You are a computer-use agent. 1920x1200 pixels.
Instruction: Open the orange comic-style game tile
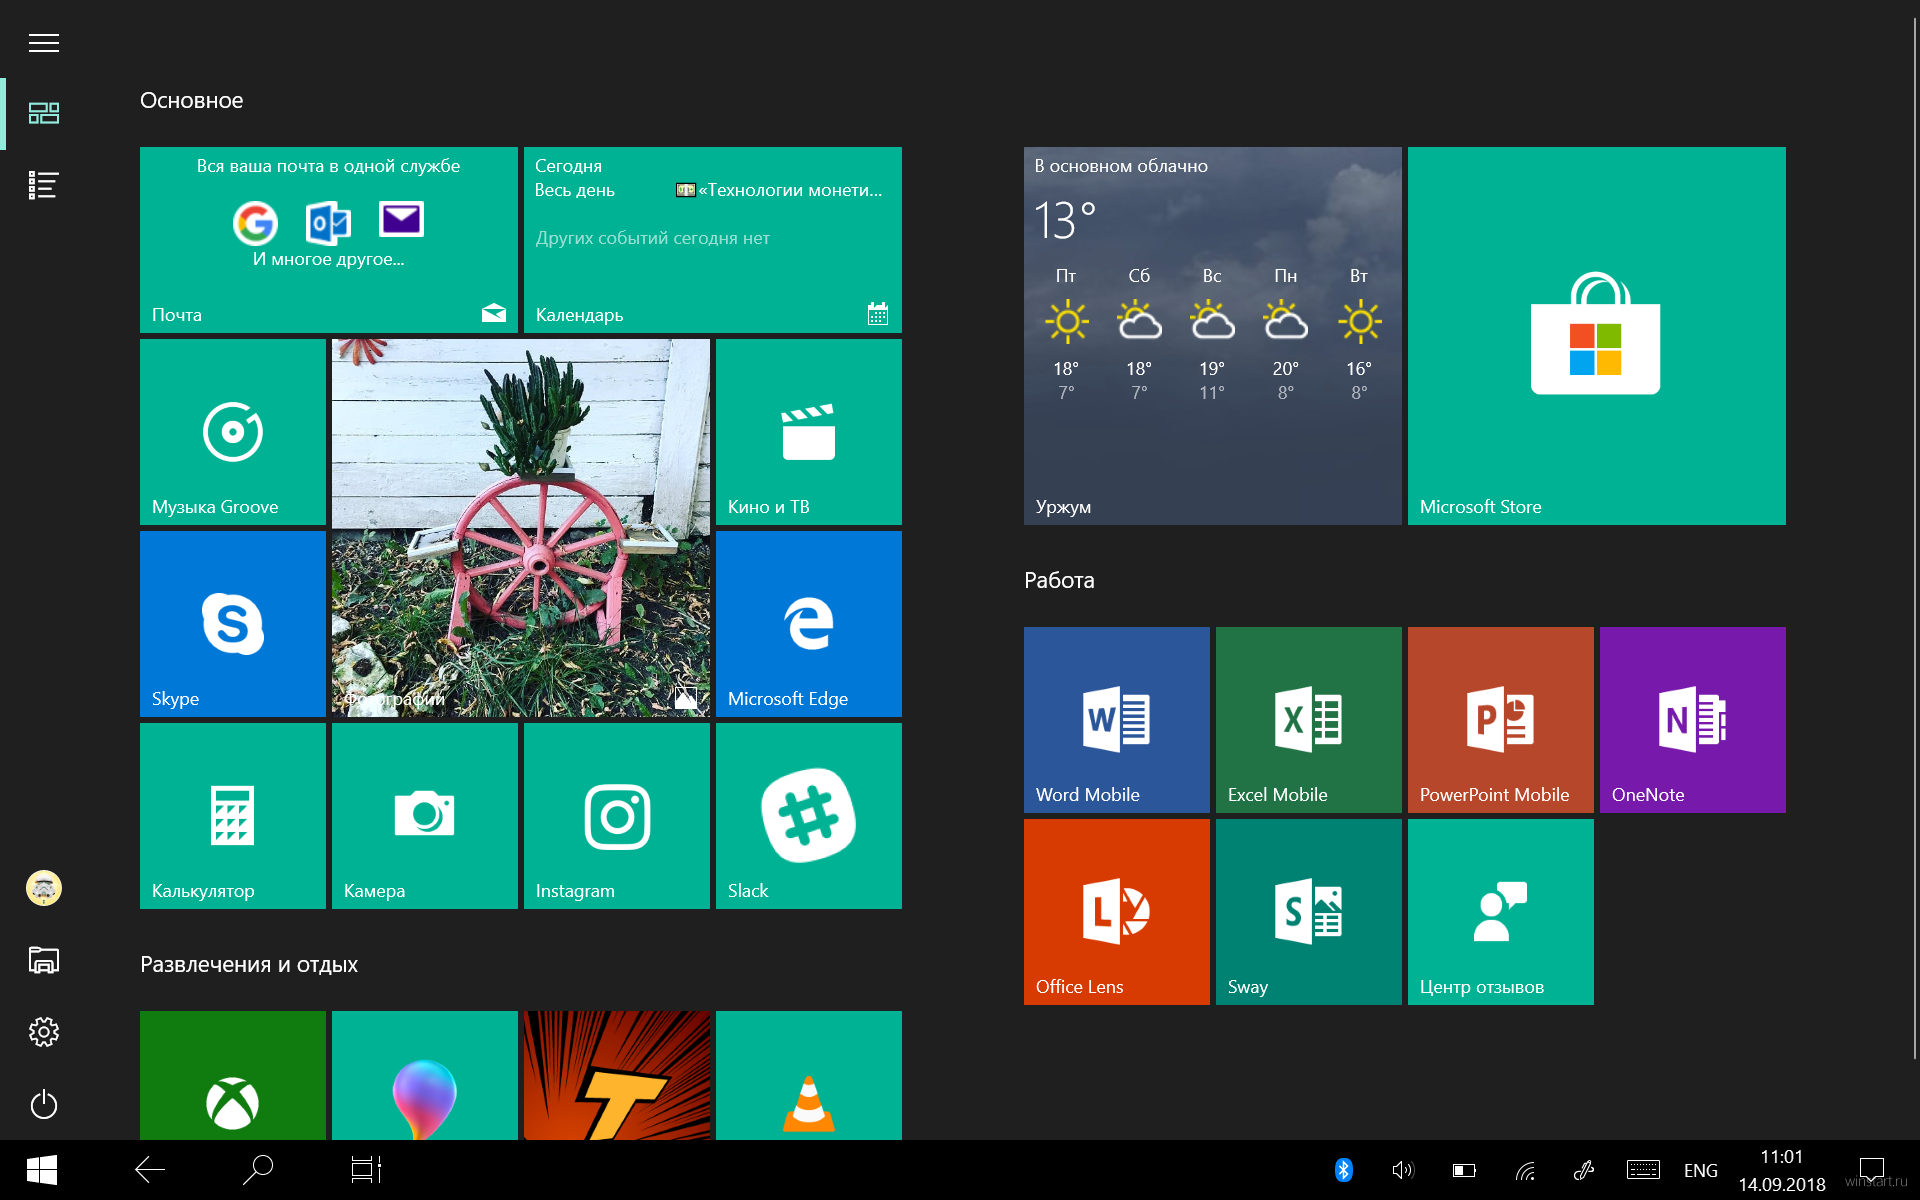click(x=617, y=1076)
